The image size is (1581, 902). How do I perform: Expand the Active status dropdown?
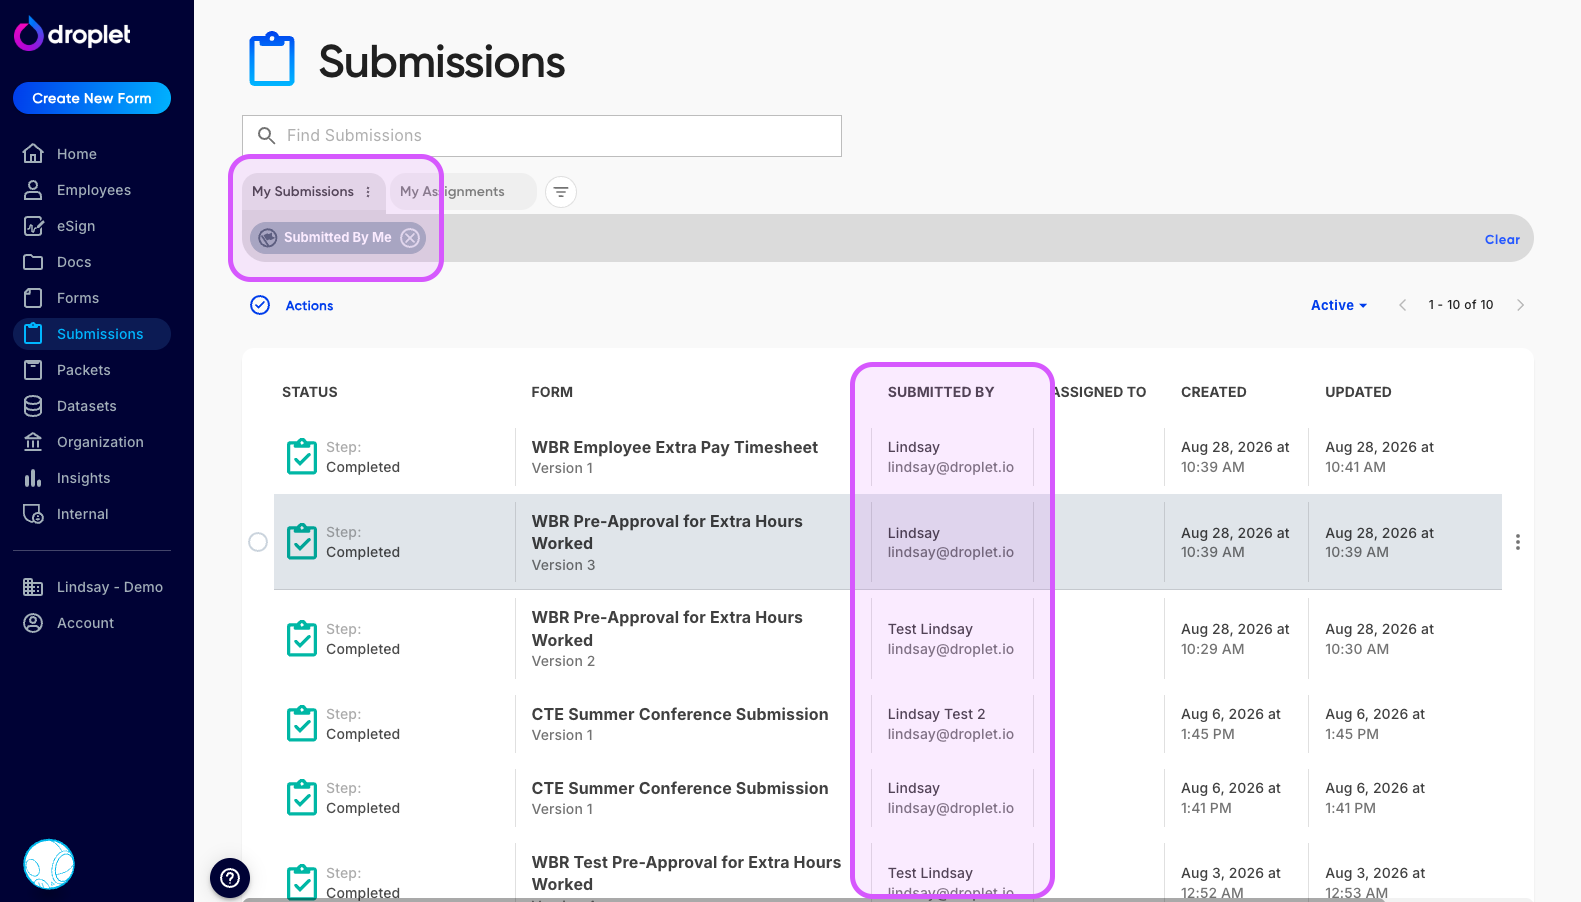click(x=1339, y=305)
